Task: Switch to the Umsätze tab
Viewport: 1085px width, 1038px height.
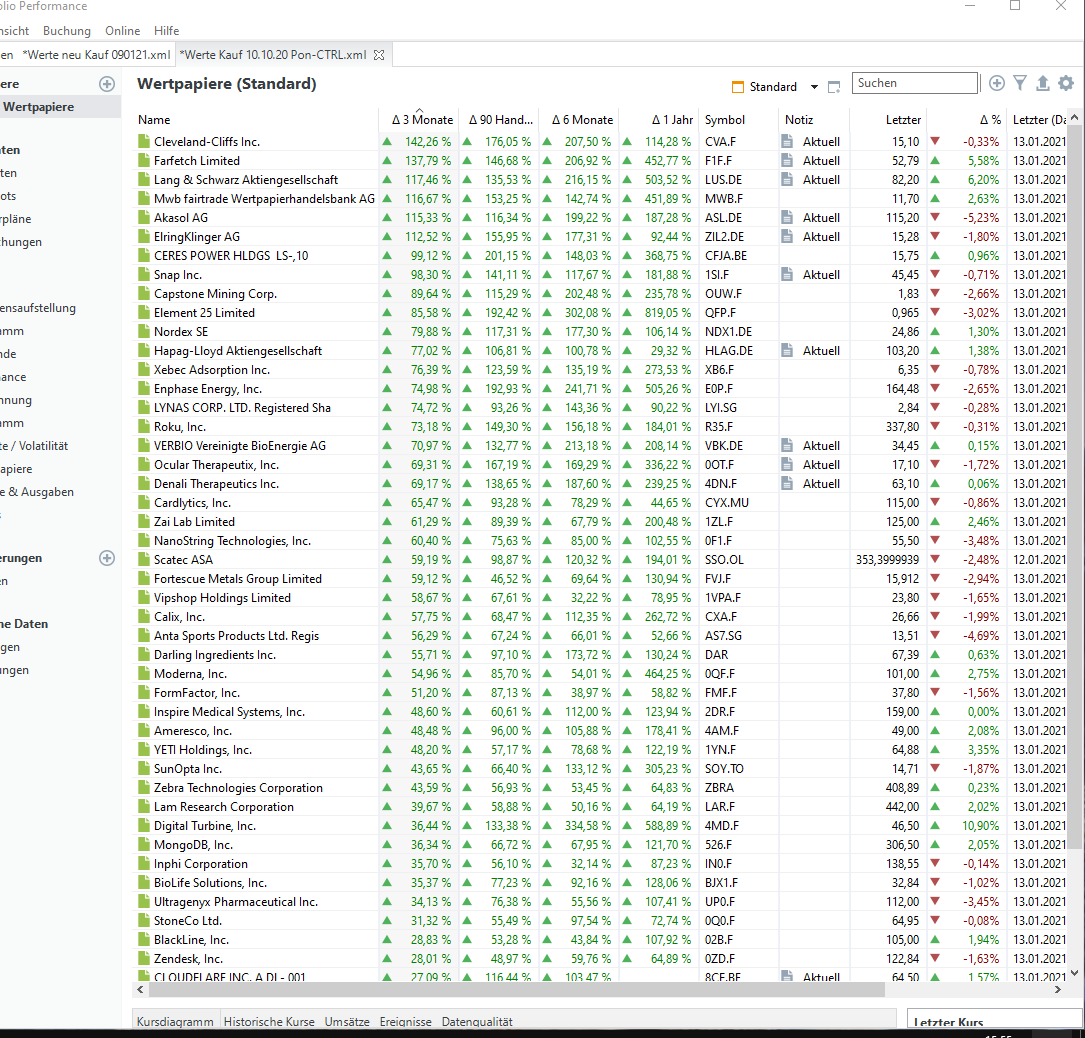Action: point(347,1021)
